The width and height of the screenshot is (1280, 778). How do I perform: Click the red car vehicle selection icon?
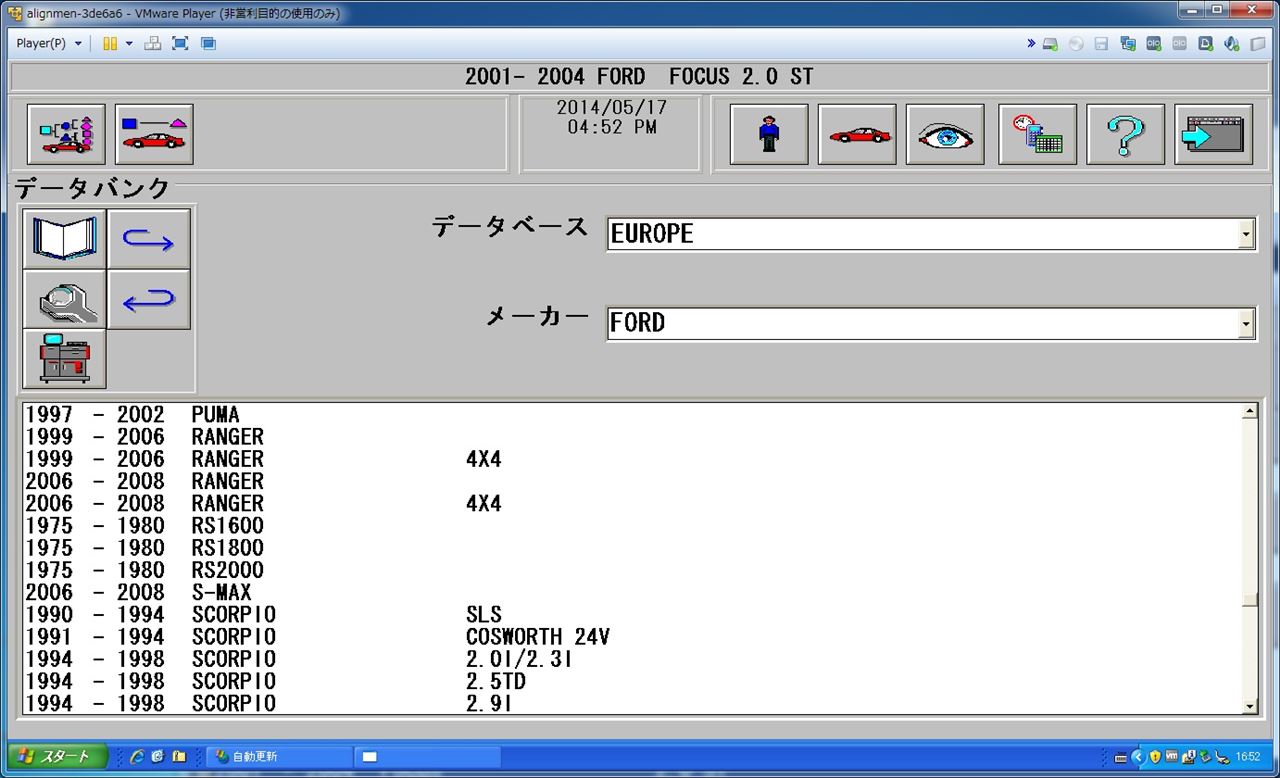(x=857, y=134)
